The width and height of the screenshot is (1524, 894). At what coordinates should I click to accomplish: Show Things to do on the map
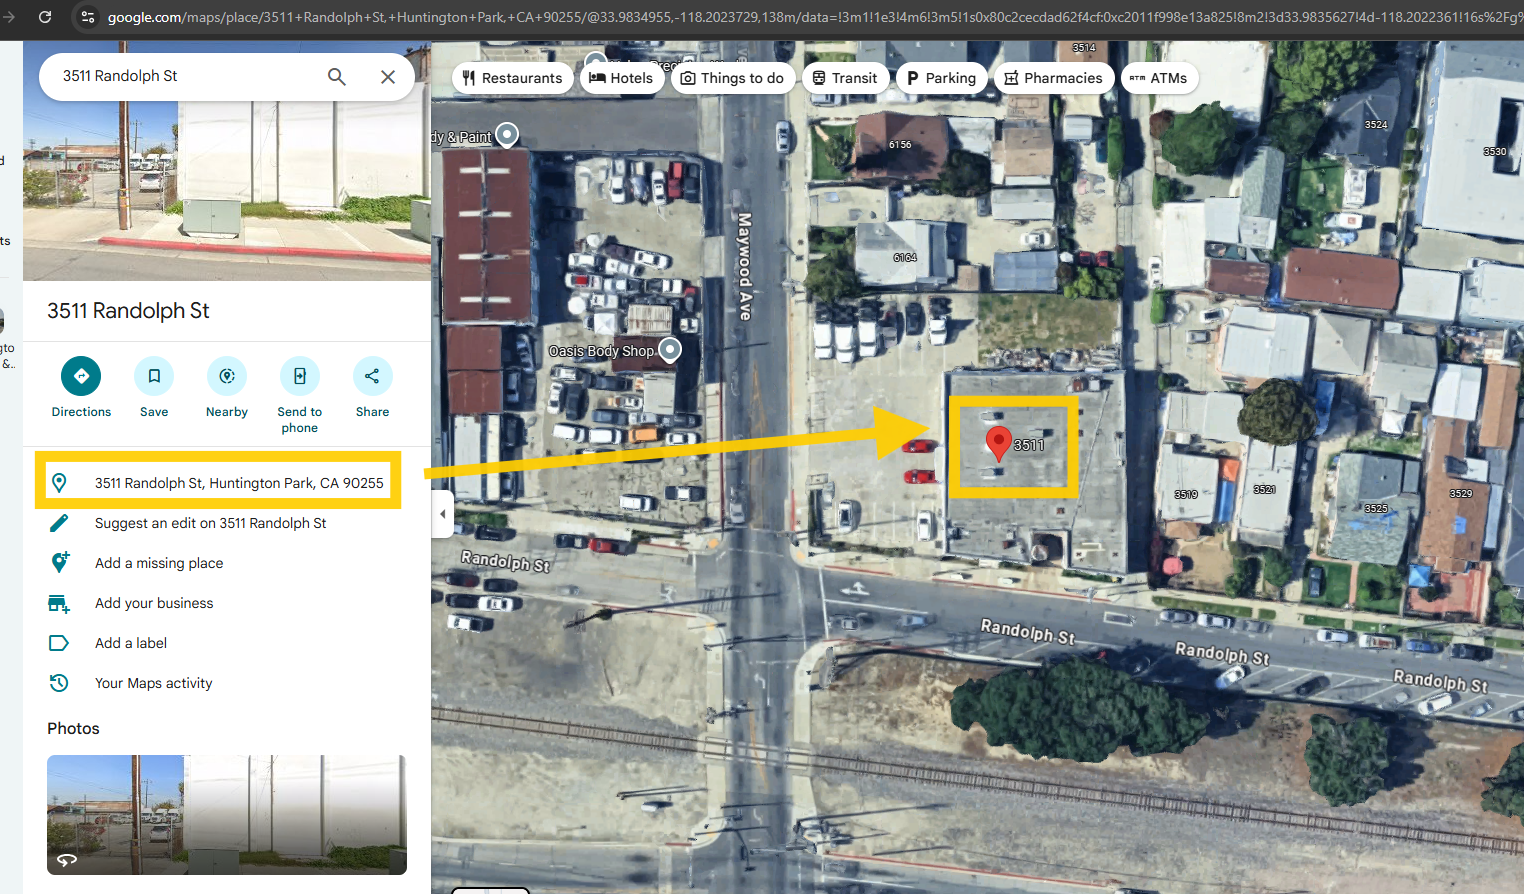point(732,78)
